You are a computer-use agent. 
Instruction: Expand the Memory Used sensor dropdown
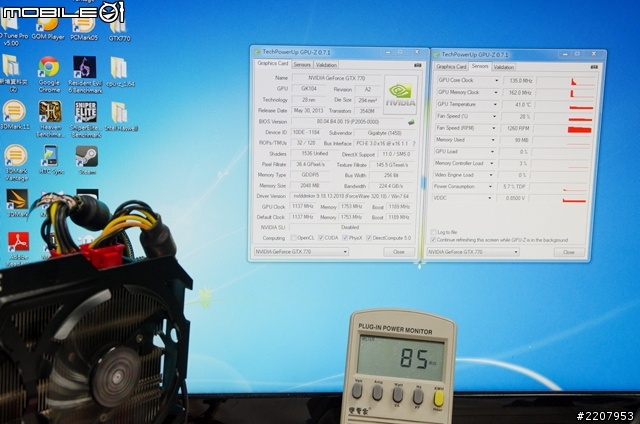[x=493, y=140]
